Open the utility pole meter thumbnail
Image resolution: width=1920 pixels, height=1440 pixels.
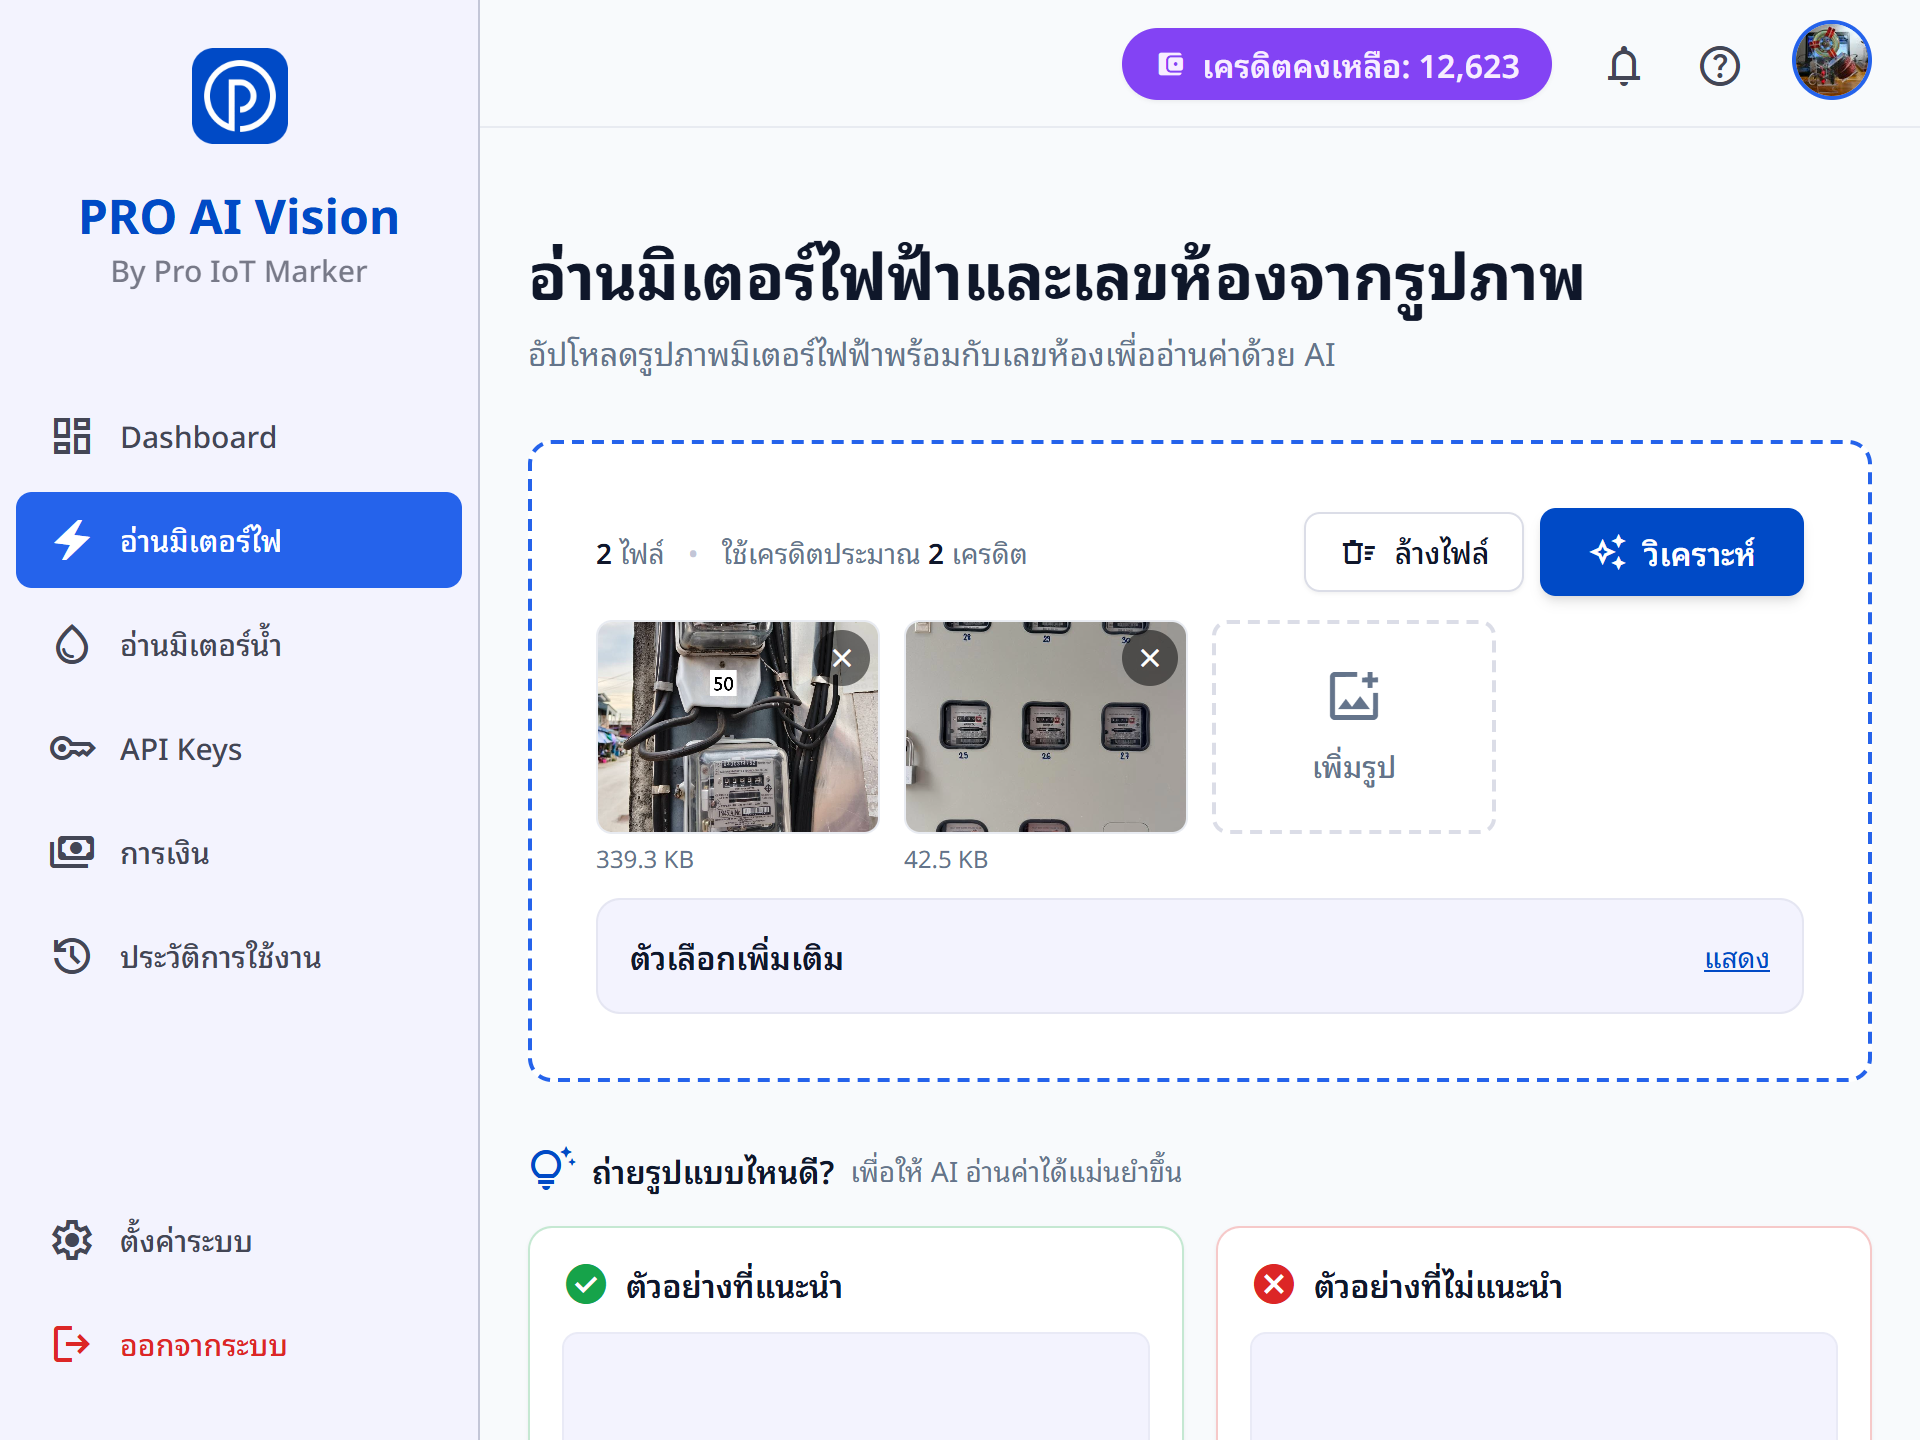738,727
